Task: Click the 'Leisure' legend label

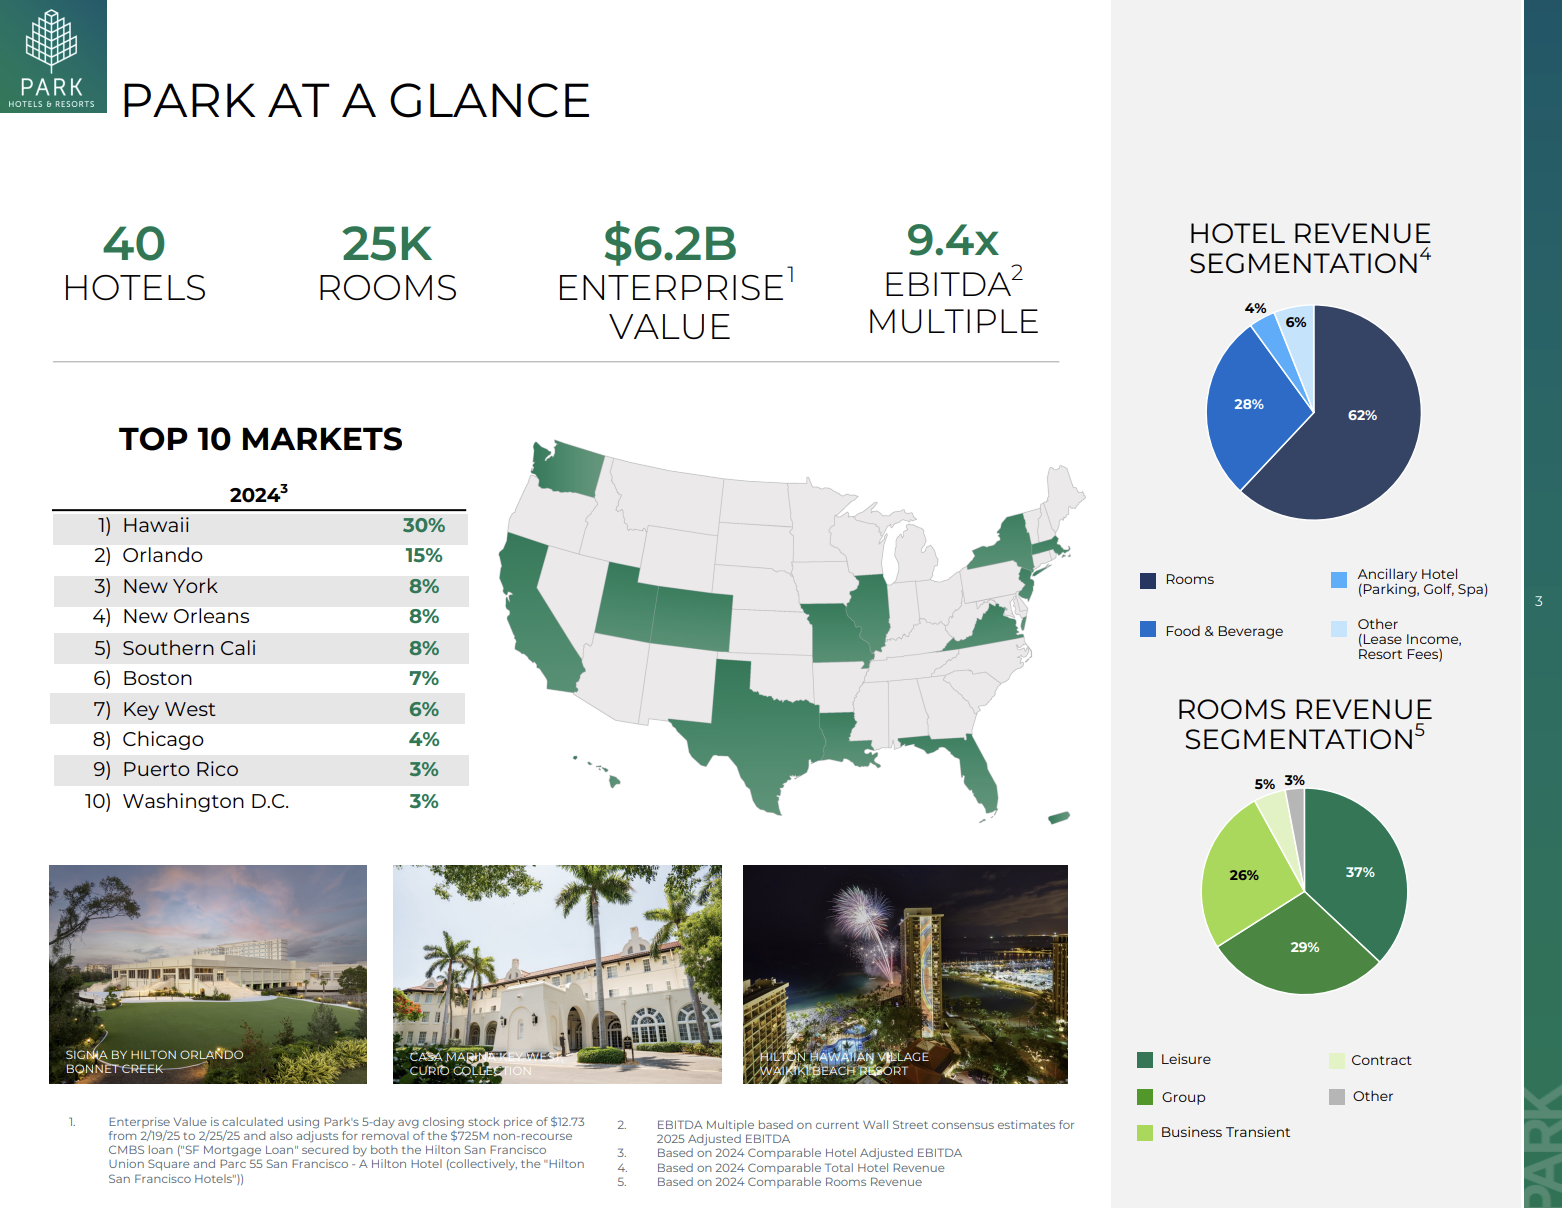Action: tap(1185, 1059)
